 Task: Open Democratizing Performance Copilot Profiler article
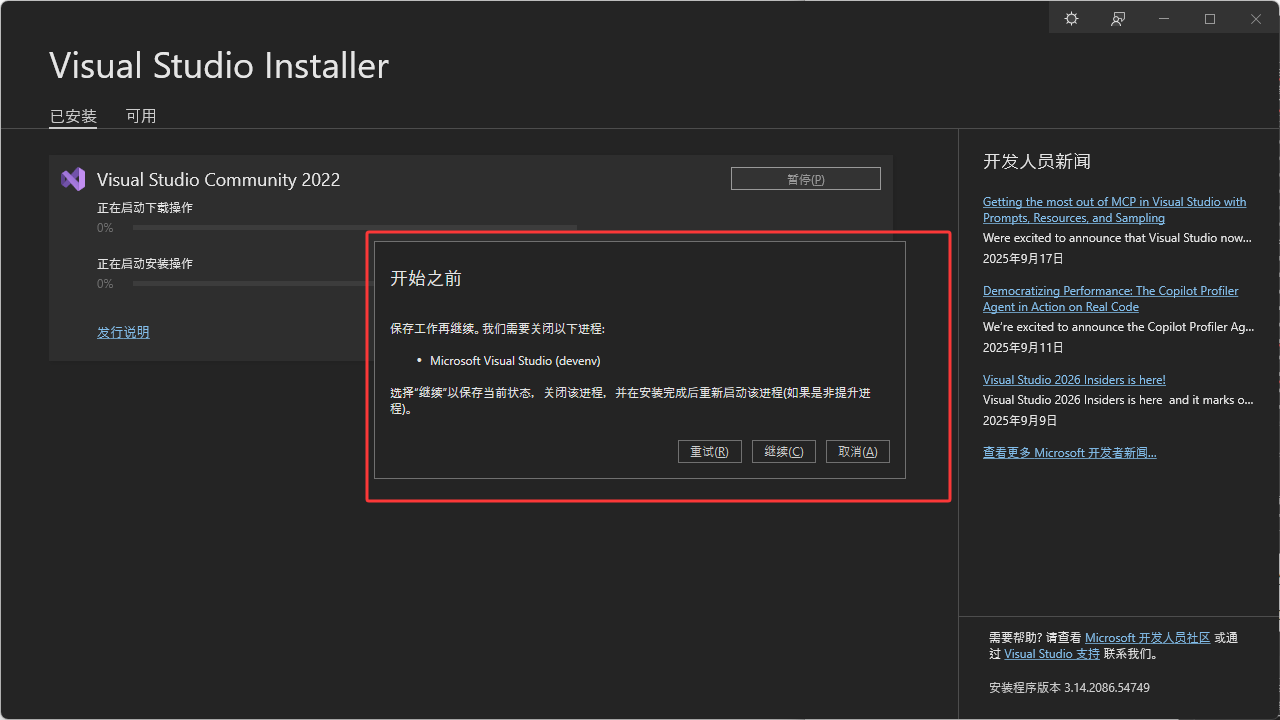click(1110, 299)
